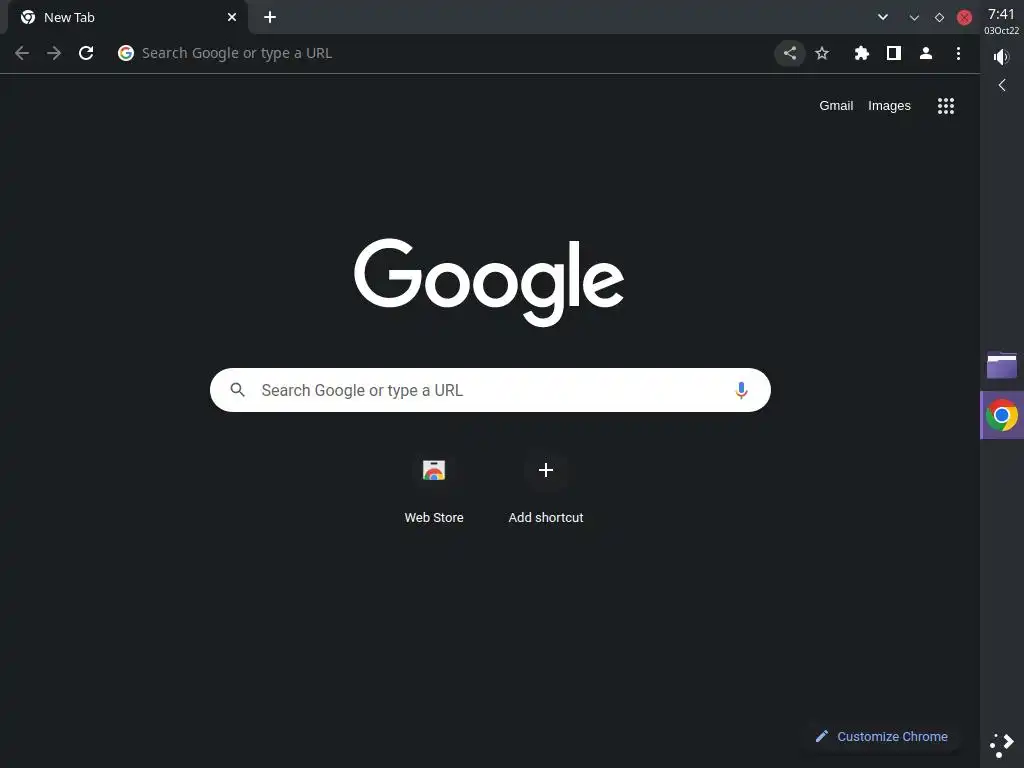1024x768 pixels.
Task: Select the New Tab tab
Action: tap(127, 17)
